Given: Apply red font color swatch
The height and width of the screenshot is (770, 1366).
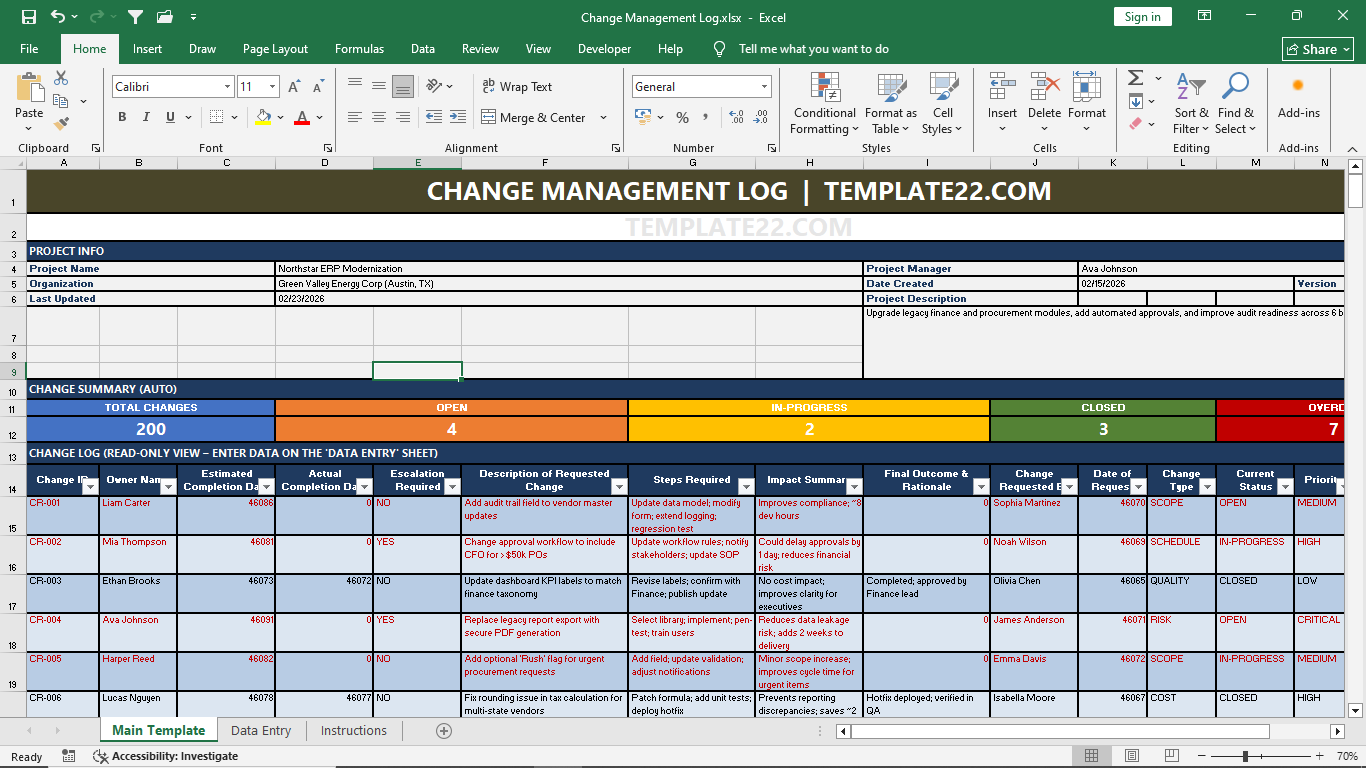Looking at the screenshot, I should (302, 117).
